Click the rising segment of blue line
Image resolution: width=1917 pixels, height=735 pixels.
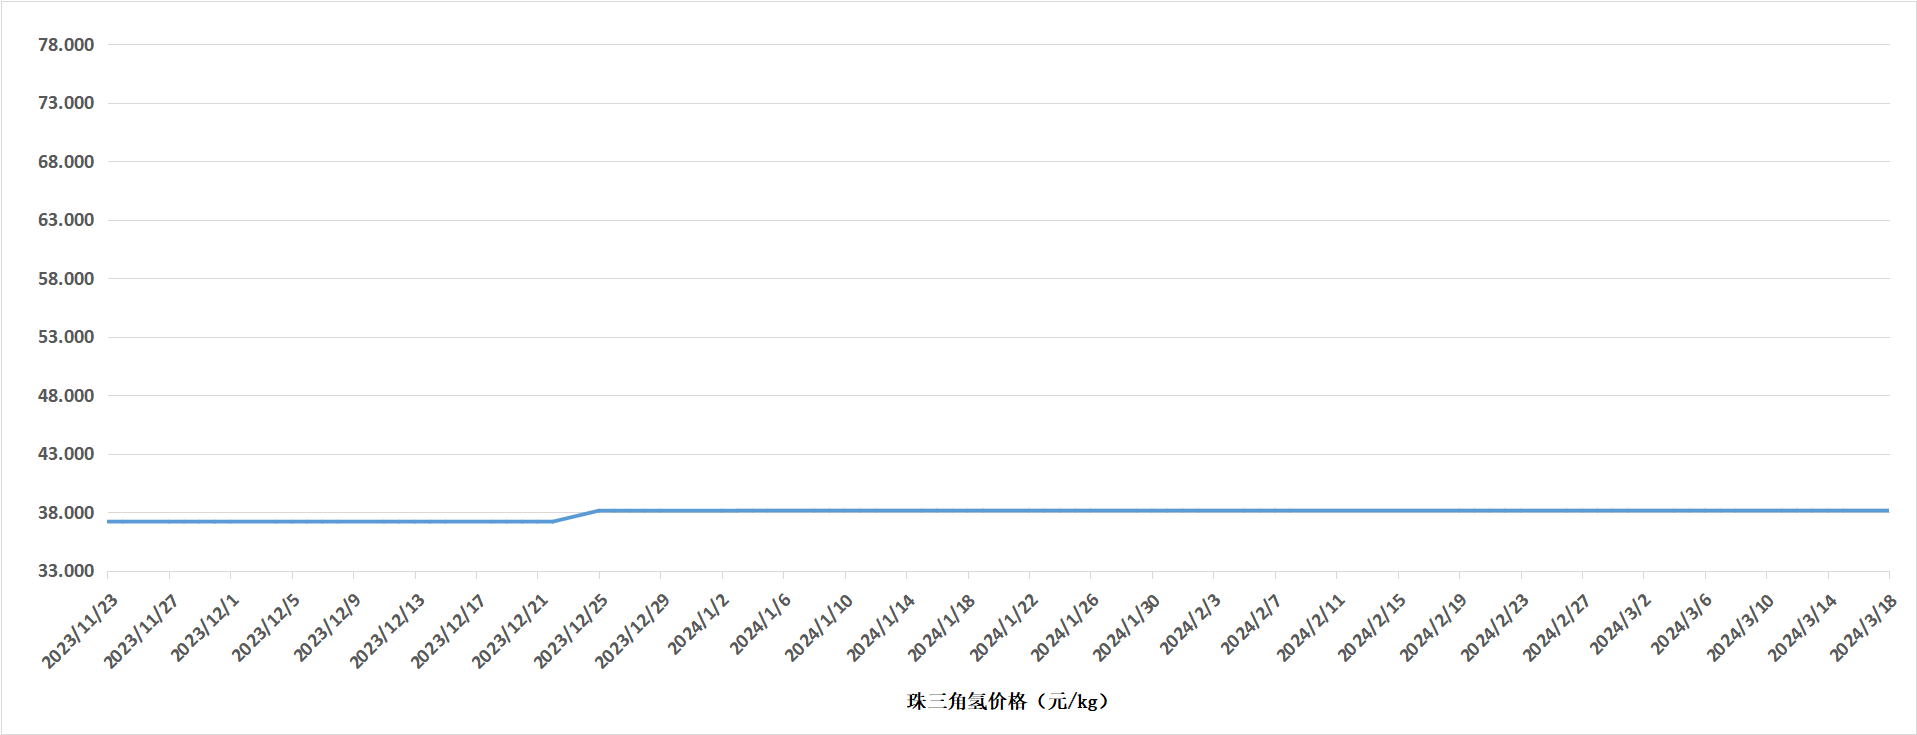(x=576, y=516)
